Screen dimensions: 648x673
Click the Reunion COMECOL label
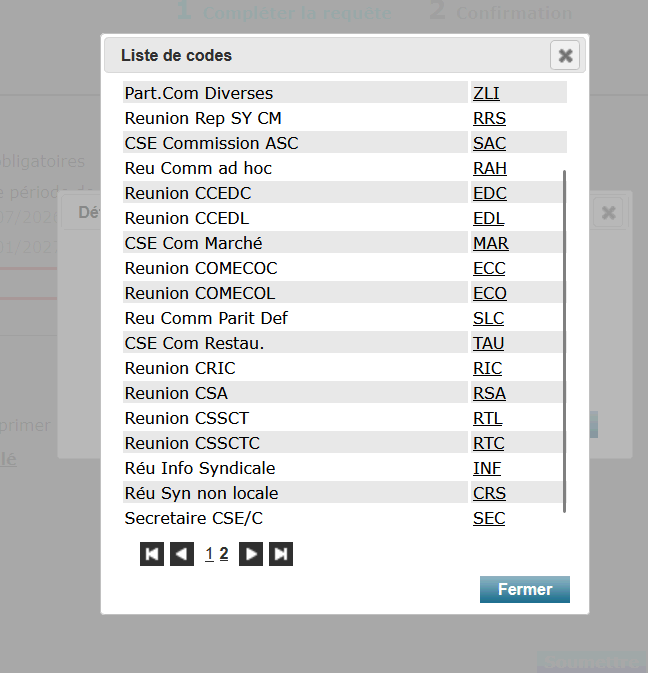(200, 293)
